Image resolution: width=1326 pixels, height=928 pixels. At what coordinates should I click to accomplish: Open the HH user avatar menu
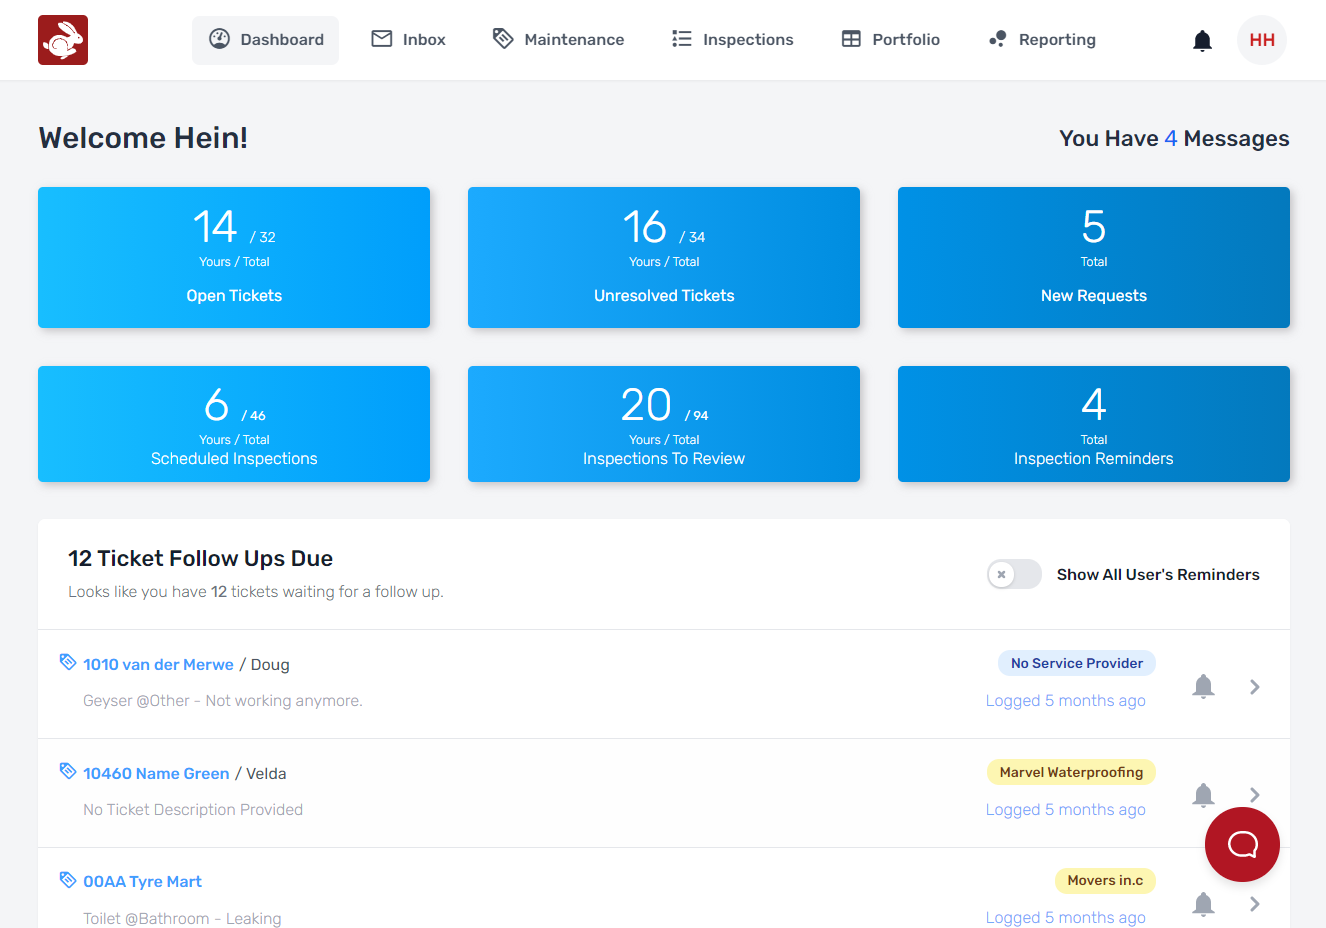tap(1261, 40)
